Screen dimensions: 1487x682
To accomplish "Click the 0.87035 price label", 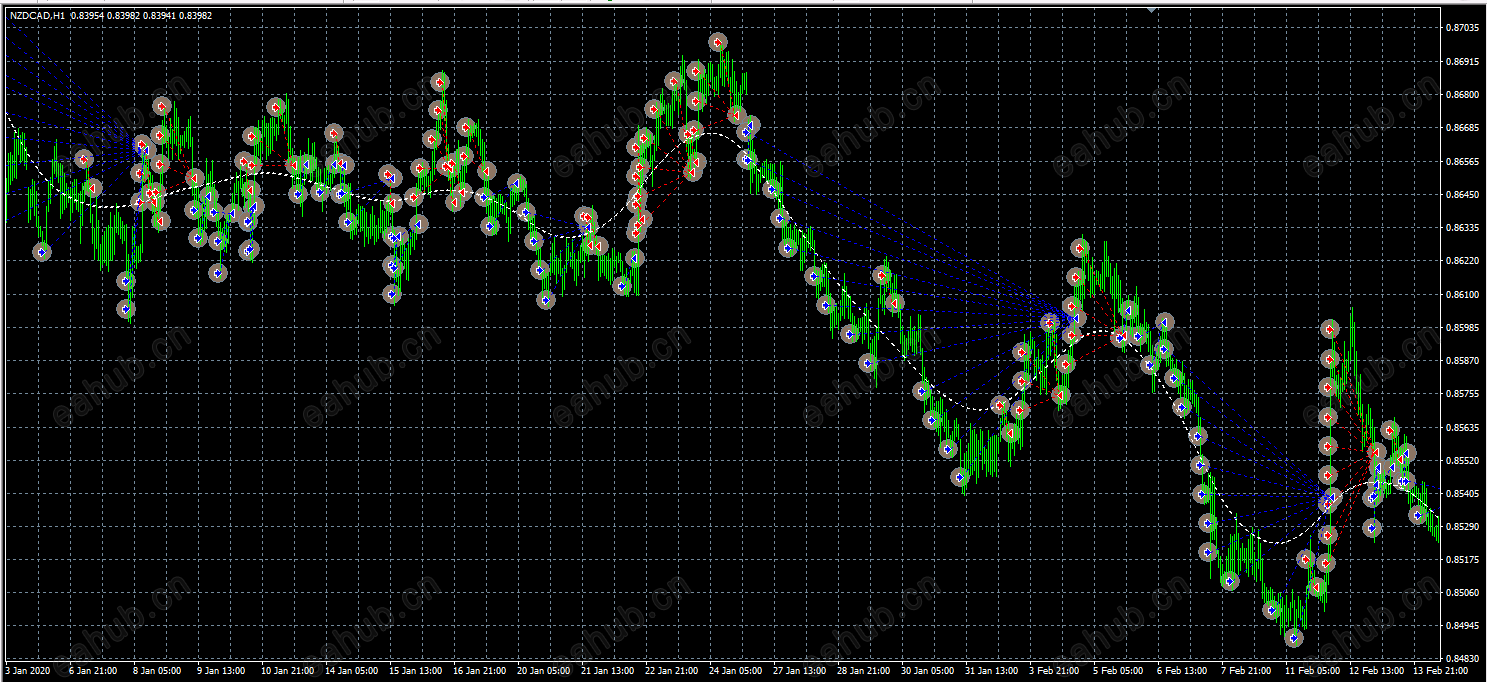I will pyautogui.click(x=1464, y=28).
